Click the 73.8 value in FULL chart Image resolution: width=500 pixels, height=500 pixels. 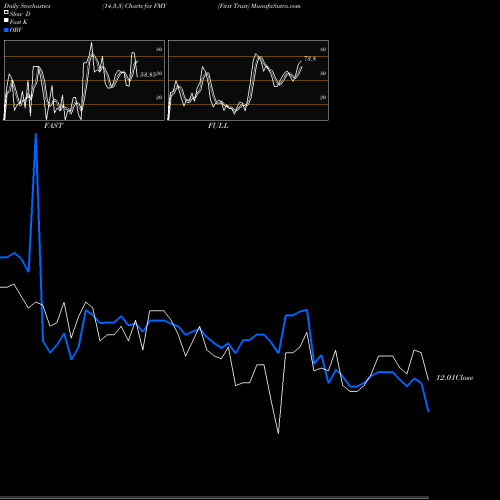(x=310, y=59)
